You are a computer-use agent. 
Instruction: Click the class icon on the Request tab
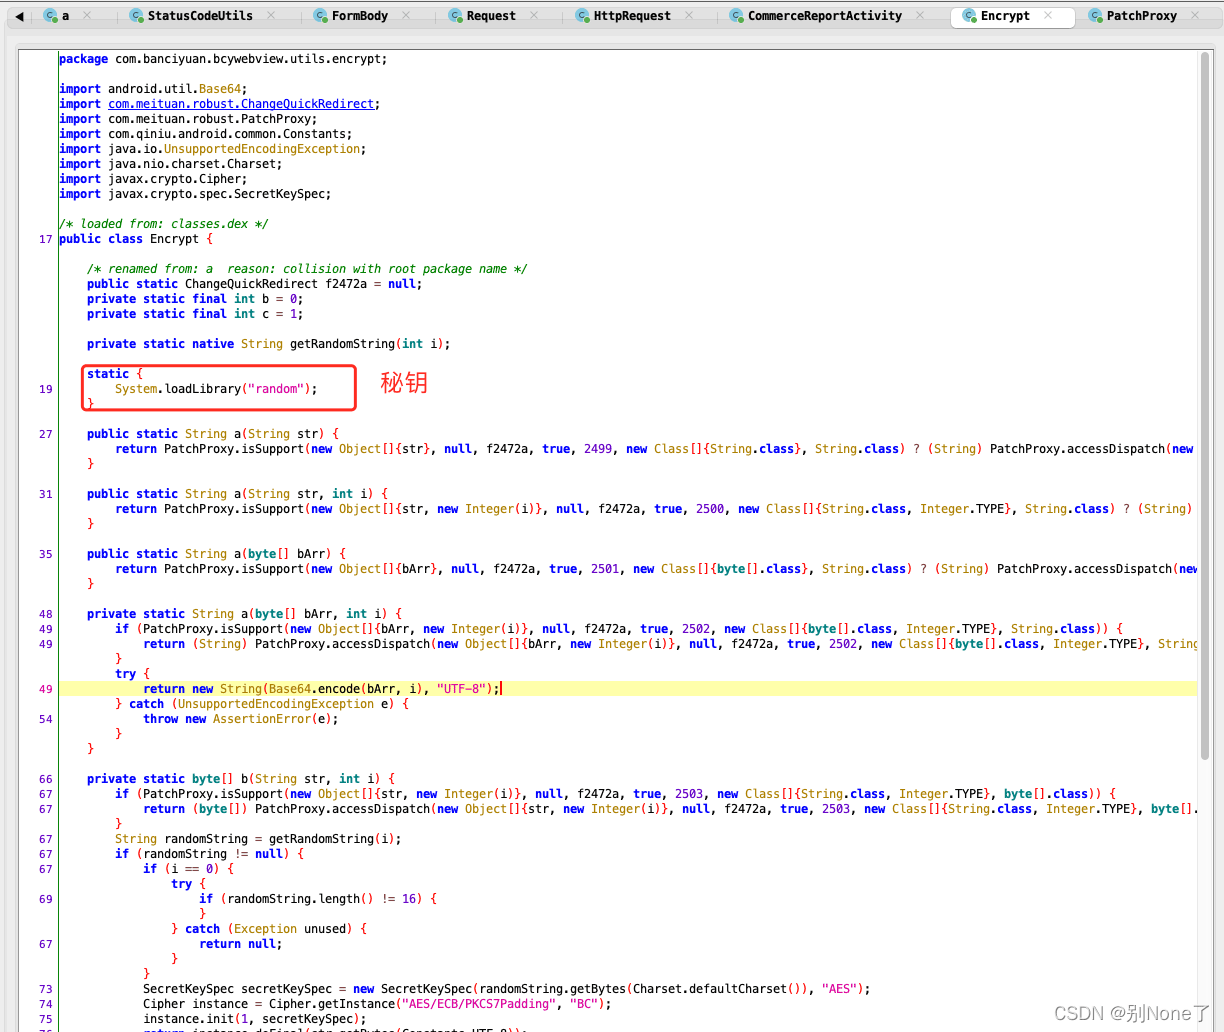tap(455, 16)
